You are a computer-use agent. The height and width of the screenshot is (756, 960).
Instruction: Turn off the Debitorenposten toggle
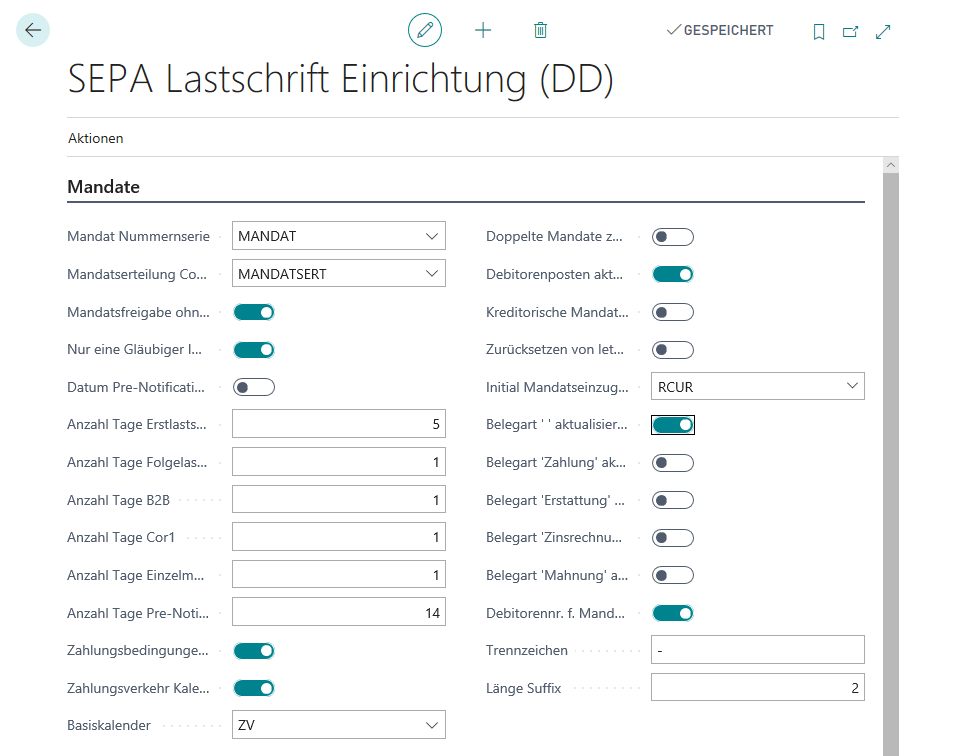672,273
